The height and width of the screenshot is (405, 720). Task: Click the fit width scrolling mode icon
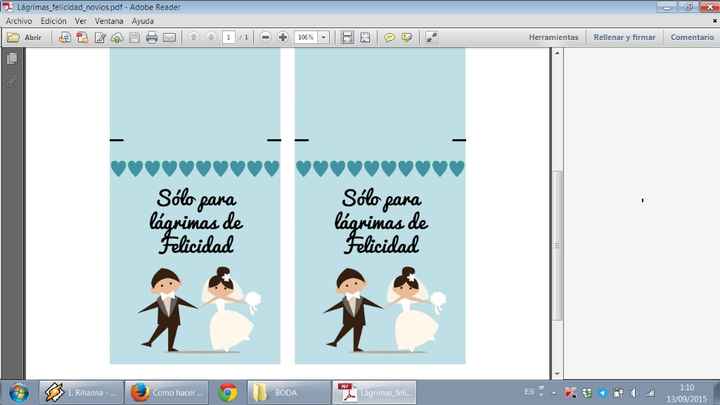tap(348, 37)
